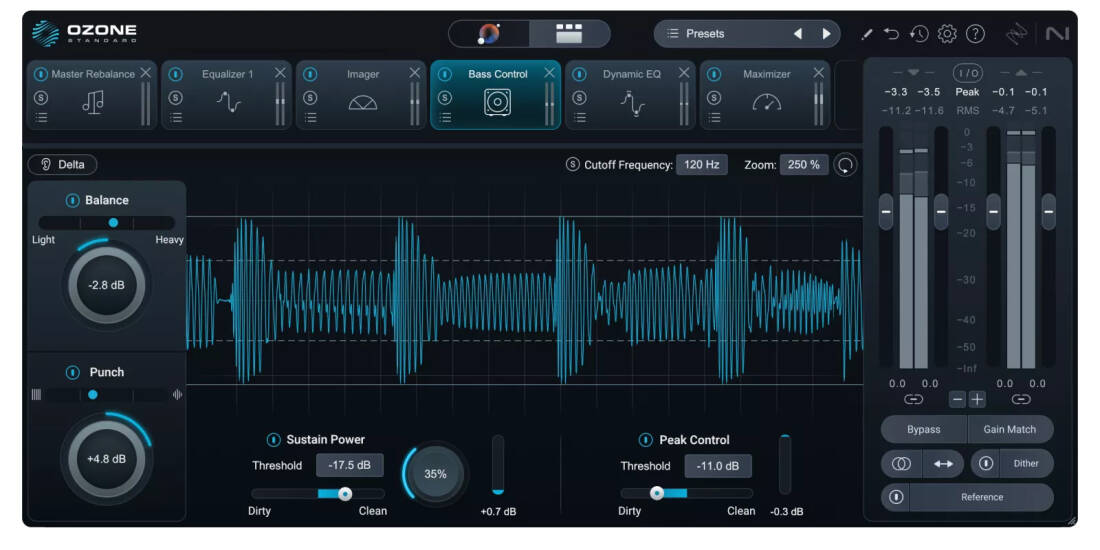Viewport: 1100px width, 550px height.
Task: Toggle the Balance section power
Action: point(72,201)
